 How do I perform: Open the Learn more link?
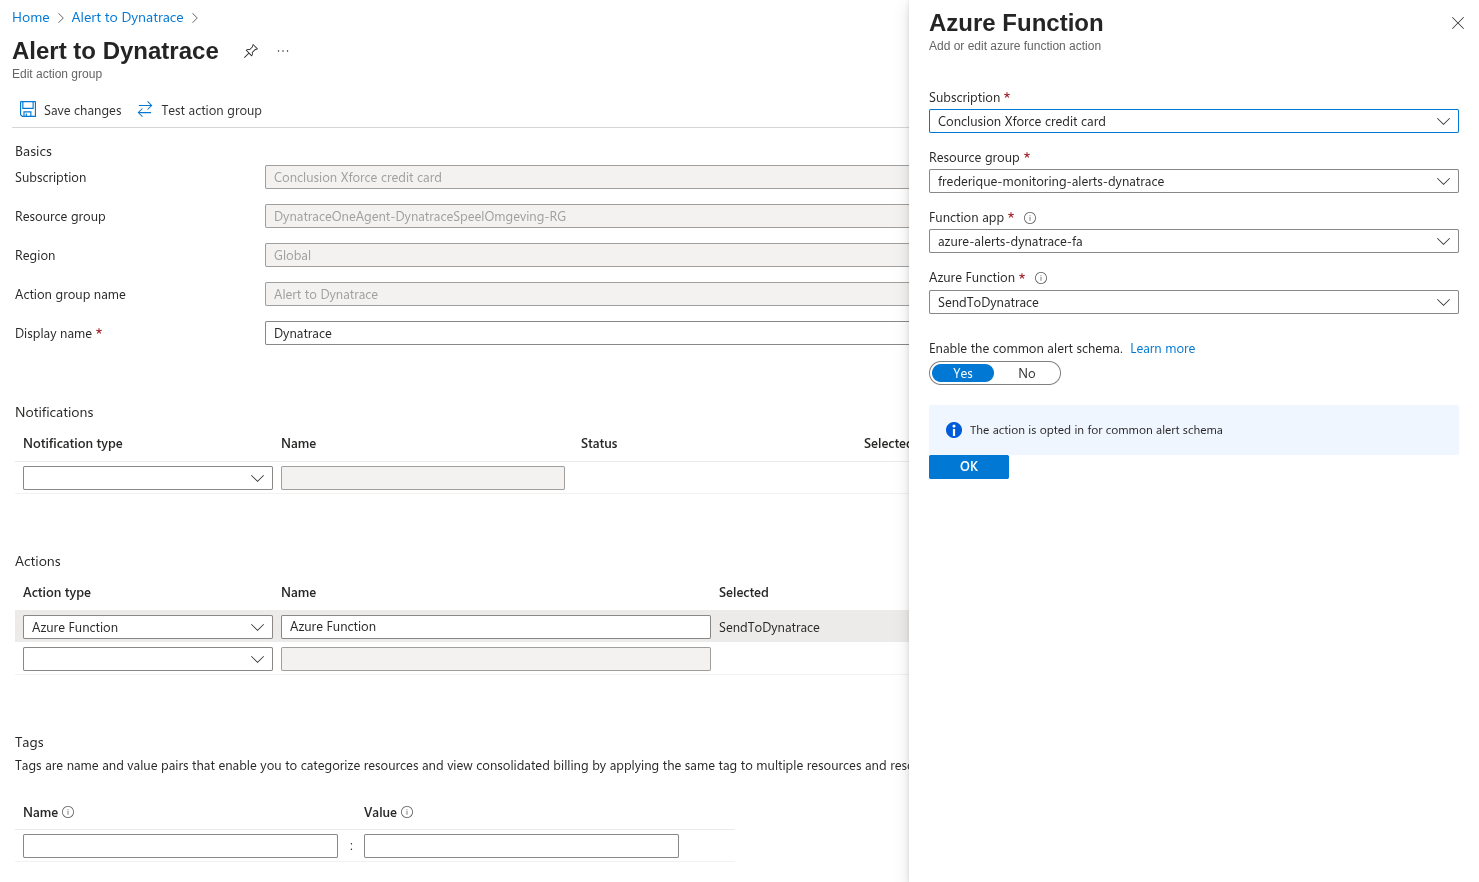[x=1162, y=348]
